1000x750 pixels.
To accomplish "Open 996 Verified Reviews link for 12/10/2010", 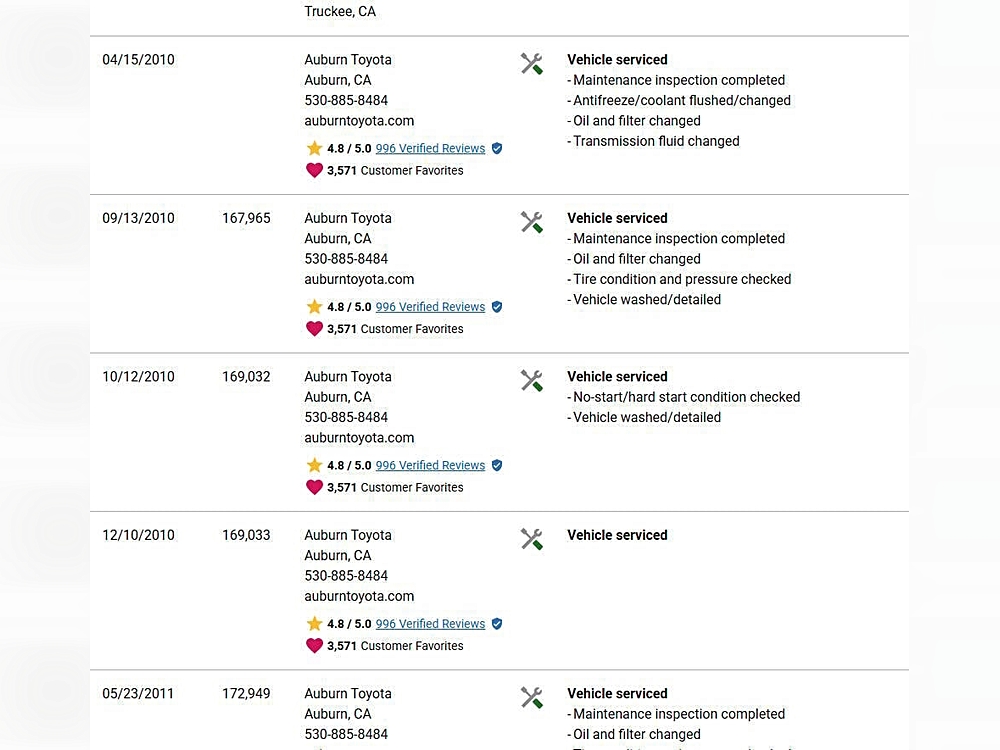I will pyautogui.click(x=430, y=624).
